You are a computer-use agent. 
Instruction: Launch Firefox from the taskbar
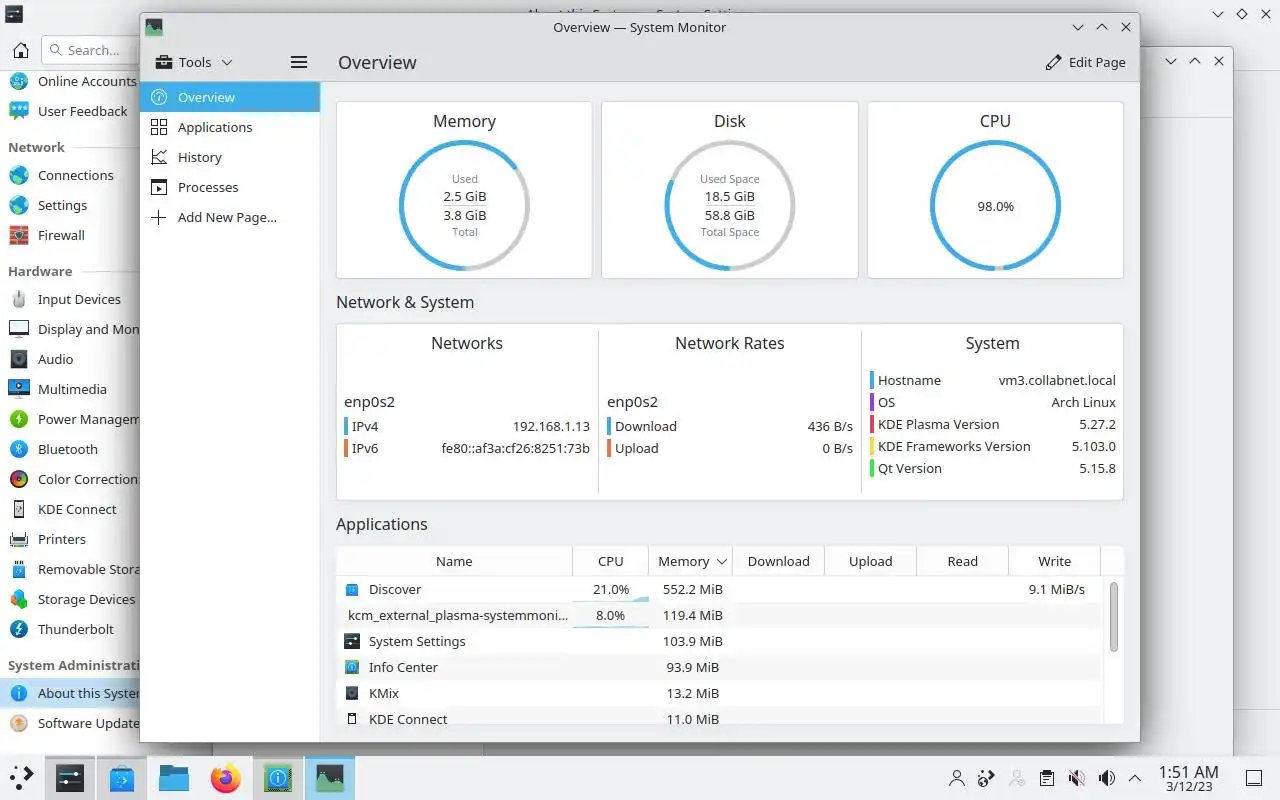pos(226,777)
